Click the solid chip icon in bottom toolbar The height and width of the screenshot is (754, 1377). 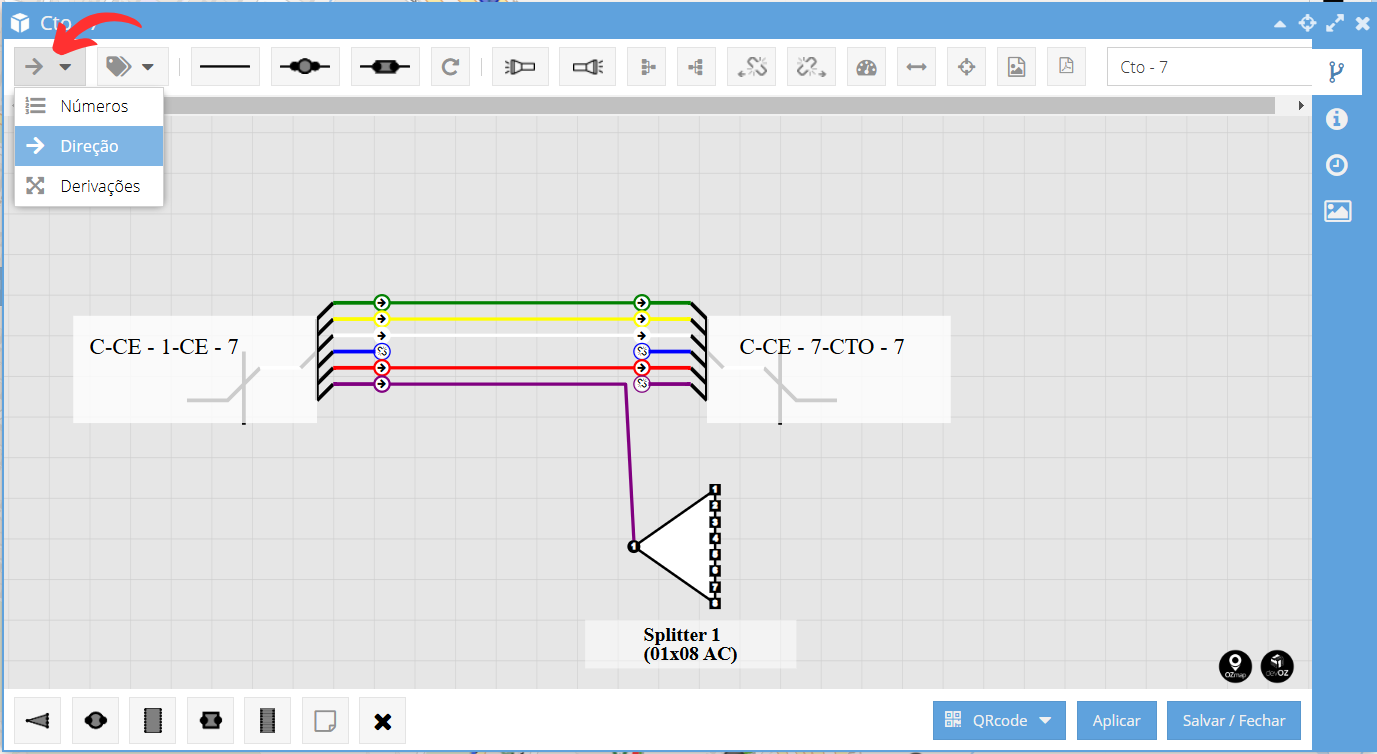(153, 720)
